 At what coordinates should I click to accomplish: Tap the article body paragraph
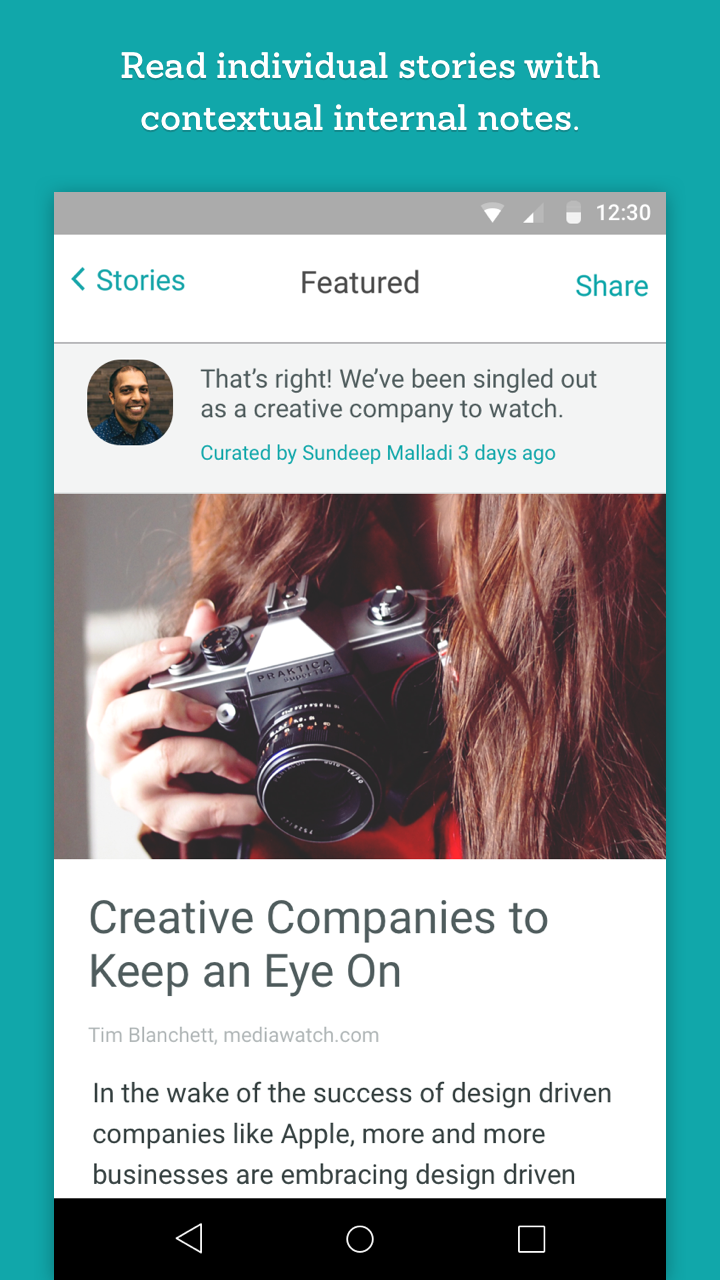[x=352, y=1134]
